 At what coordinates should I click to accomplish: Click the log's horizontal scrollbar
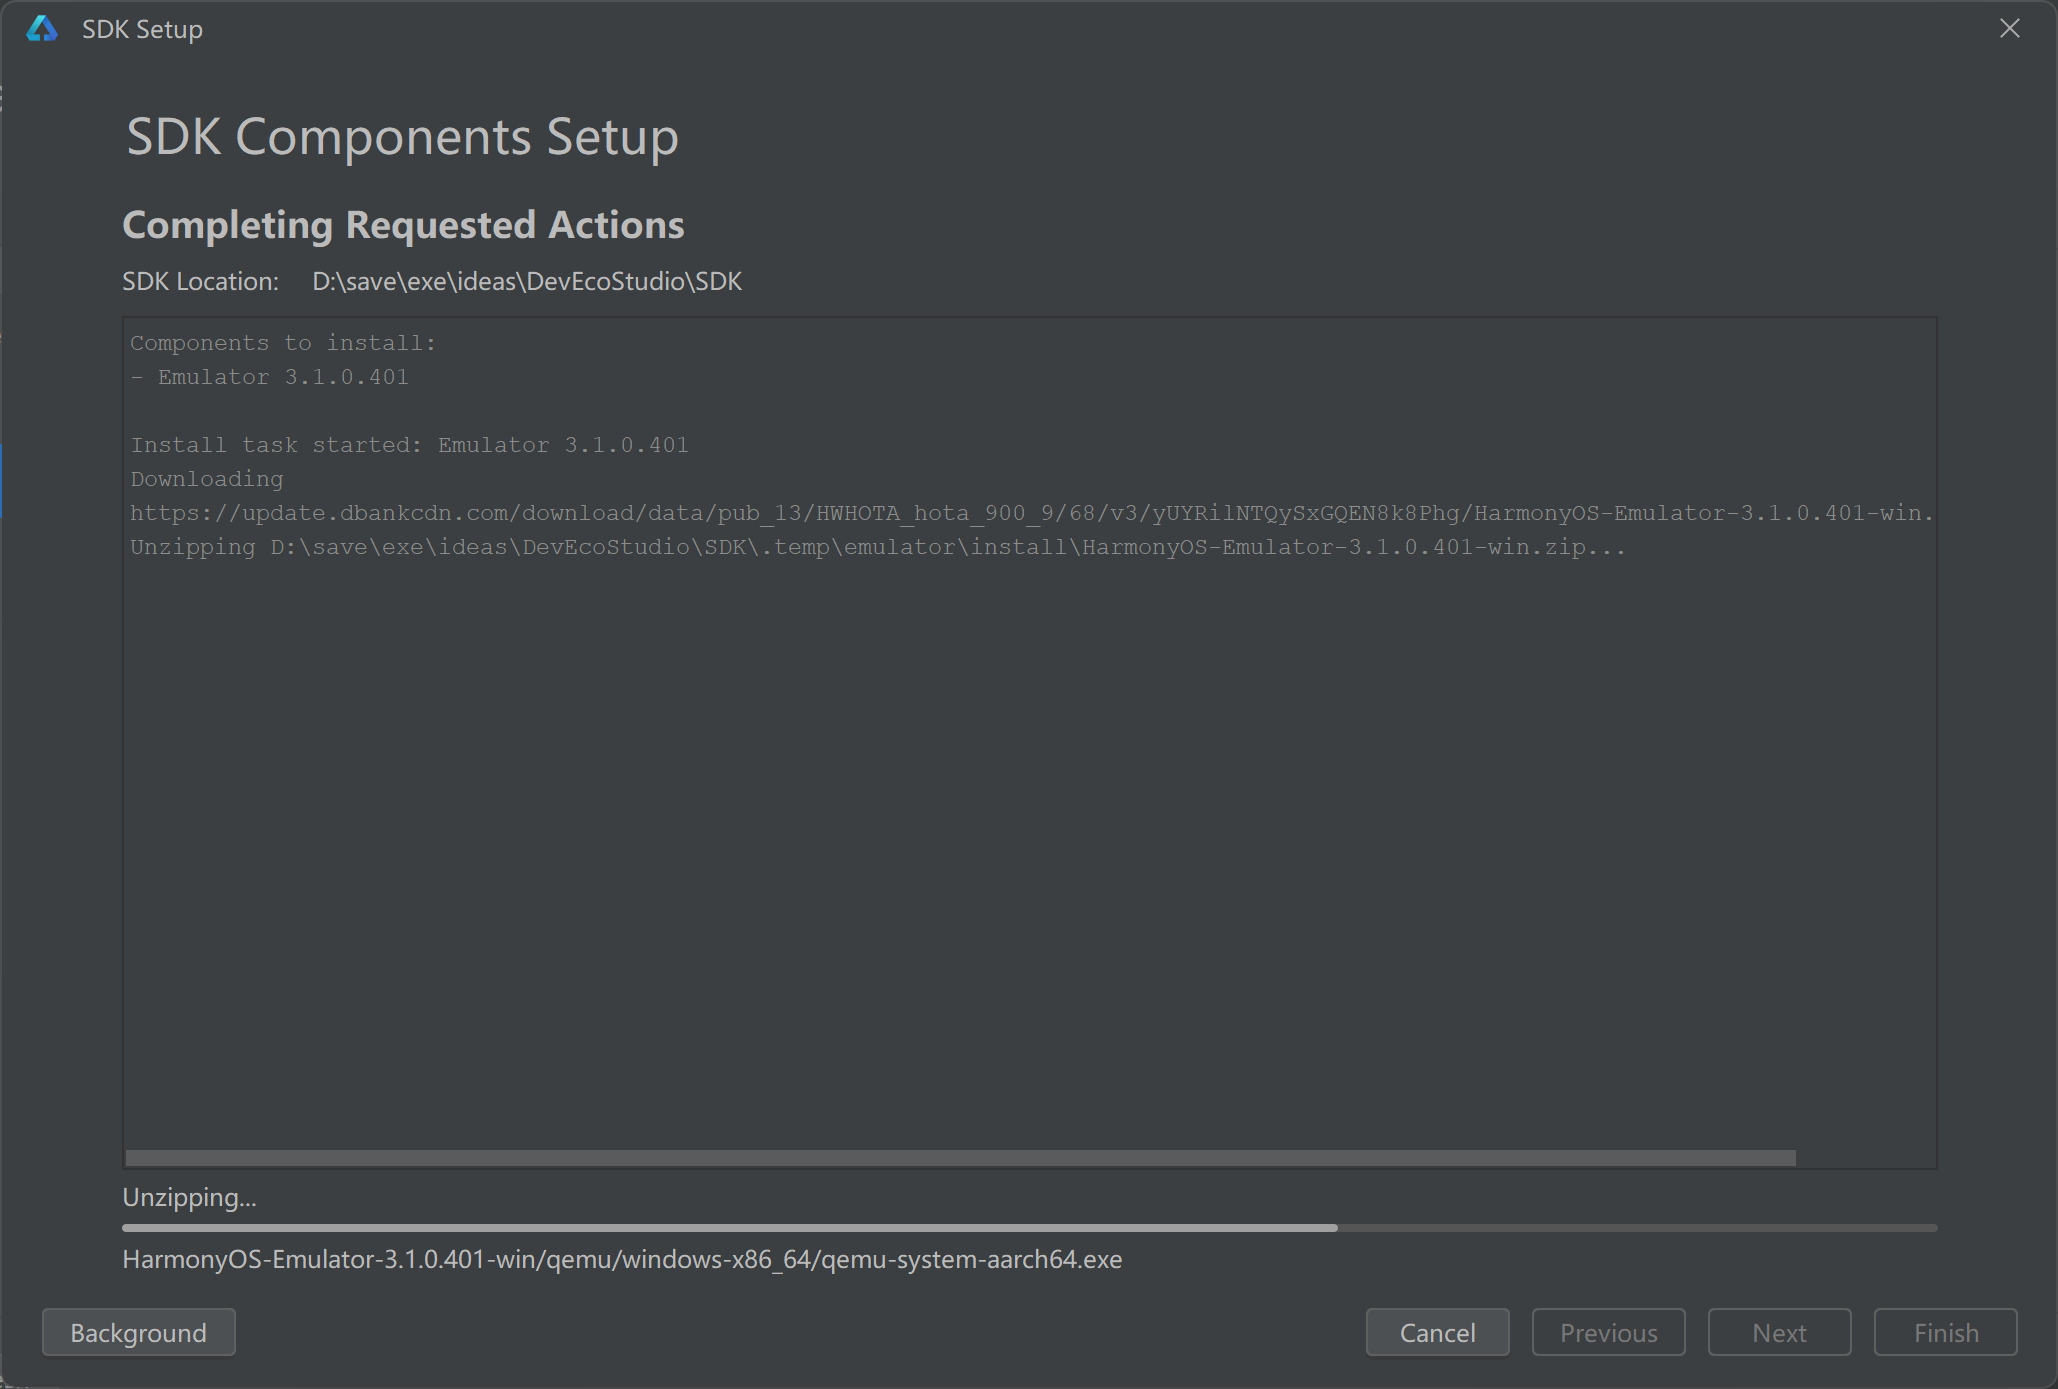pos(960,1158)
